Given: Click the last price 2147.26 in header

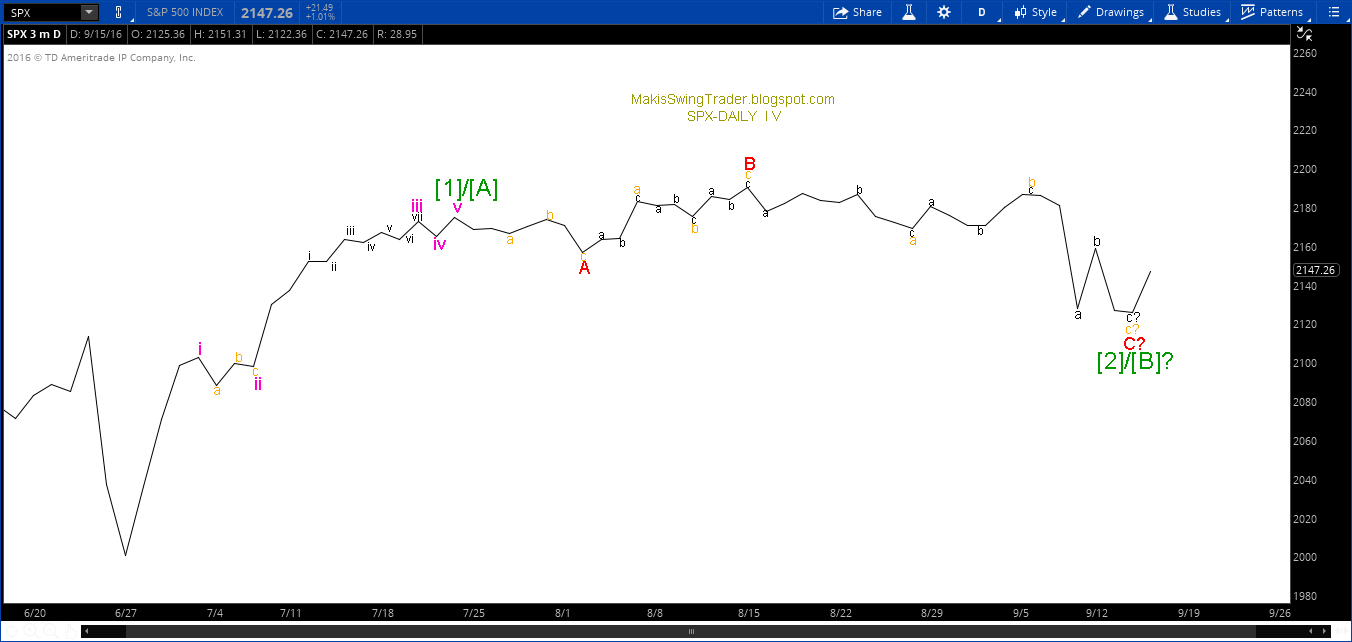Looking at the screenshot, I should 265,12.
